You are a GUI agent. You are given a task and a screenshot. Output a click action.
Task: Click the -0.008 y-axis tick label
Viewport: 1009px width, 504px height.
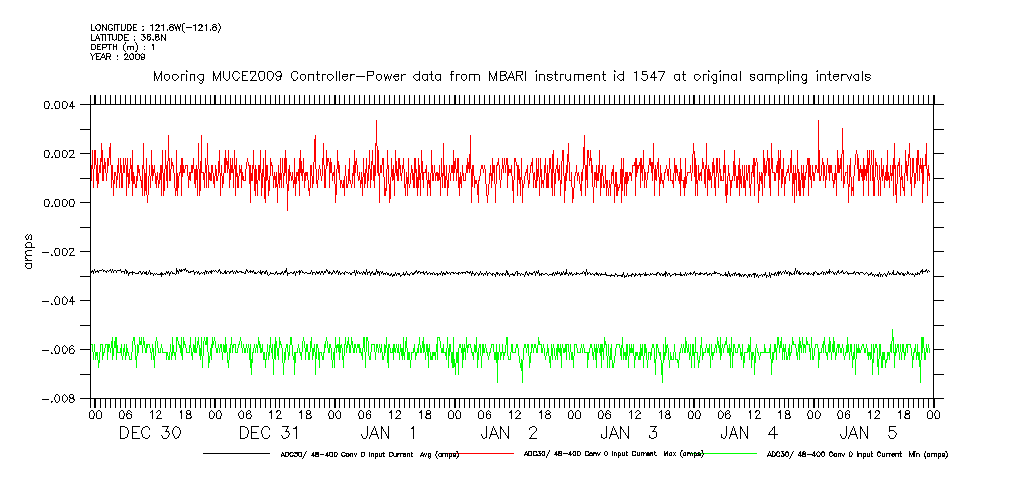(62, 399)
